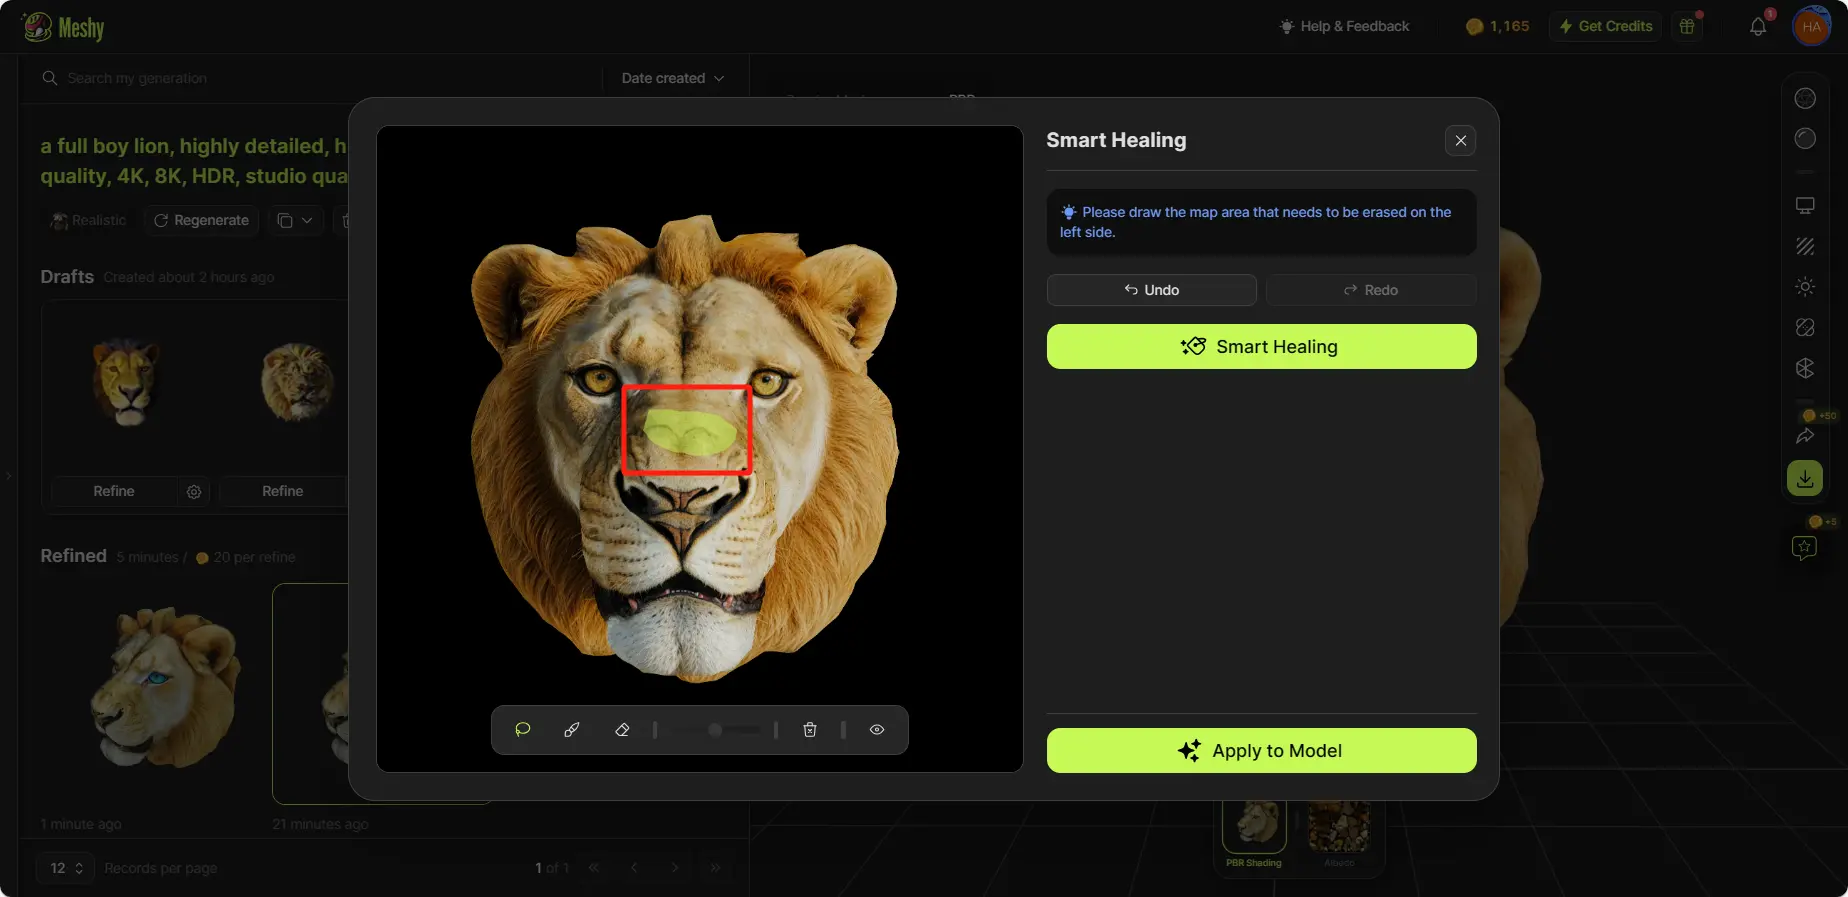This screenshot has width=1848, height=897.
Task: Select the blue-eyed refined lion thumbnail
Action: coord(163,689)
